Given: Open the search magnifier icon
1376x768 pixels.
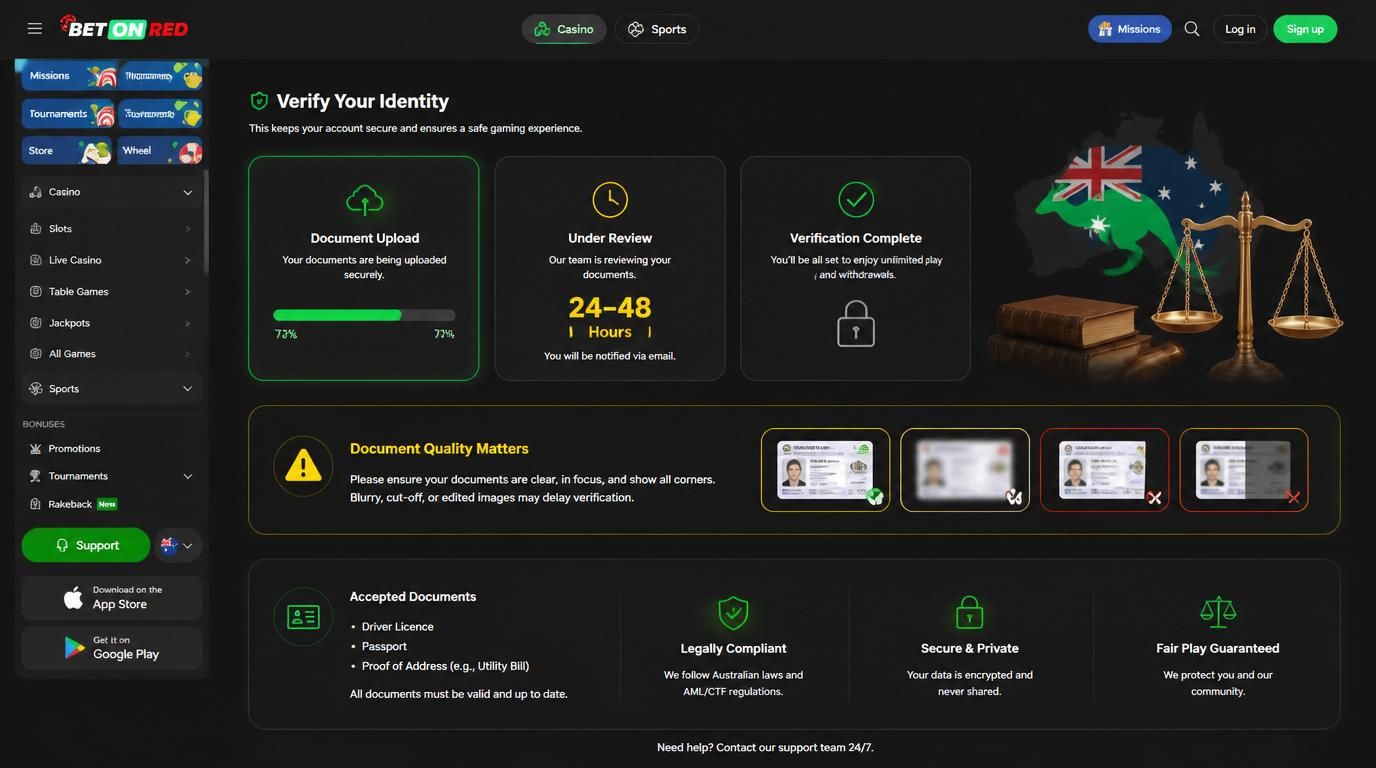Looking at the screenshot, I should coord(1192,29).
